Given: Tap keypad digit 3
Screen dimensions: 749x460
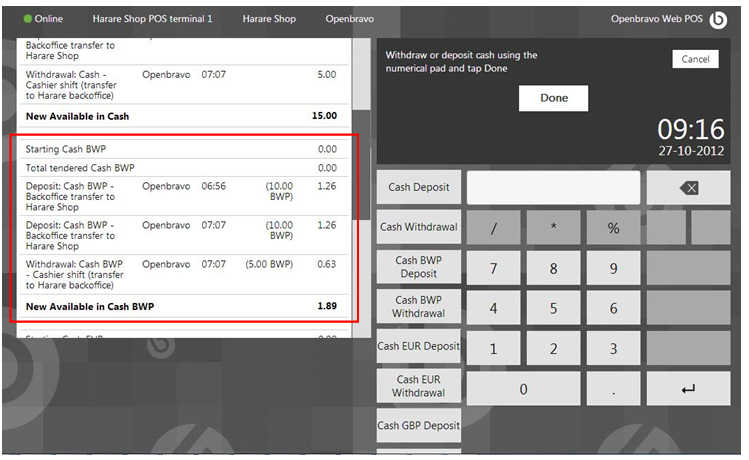Looking at the screenshot, I should (613, 349).
